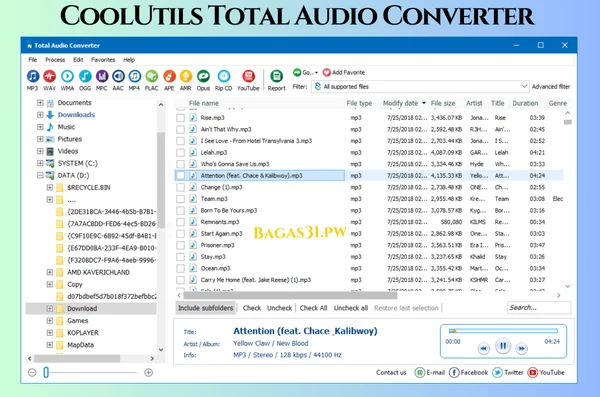The height and width of the screenshot is (397, 600).
Task: Expand the Music folder node
Action: click(x=40, y=127)
